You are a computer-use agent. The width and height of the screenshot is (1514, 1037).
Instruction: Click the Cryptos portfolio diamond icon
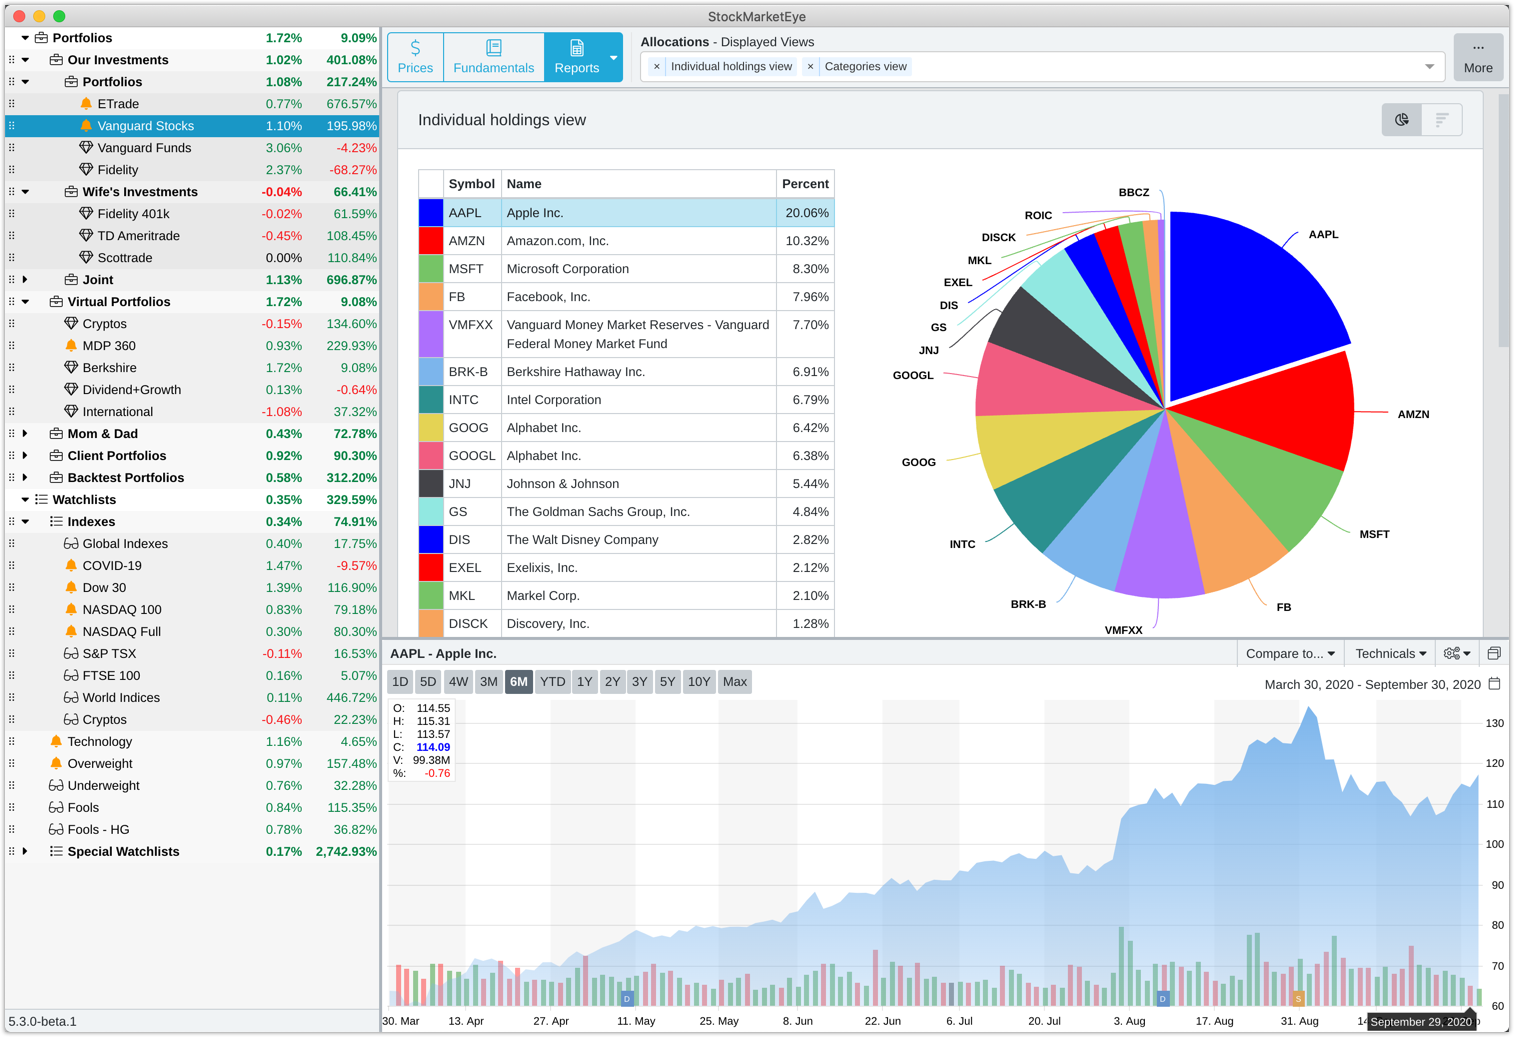click(x=71, y=324)
